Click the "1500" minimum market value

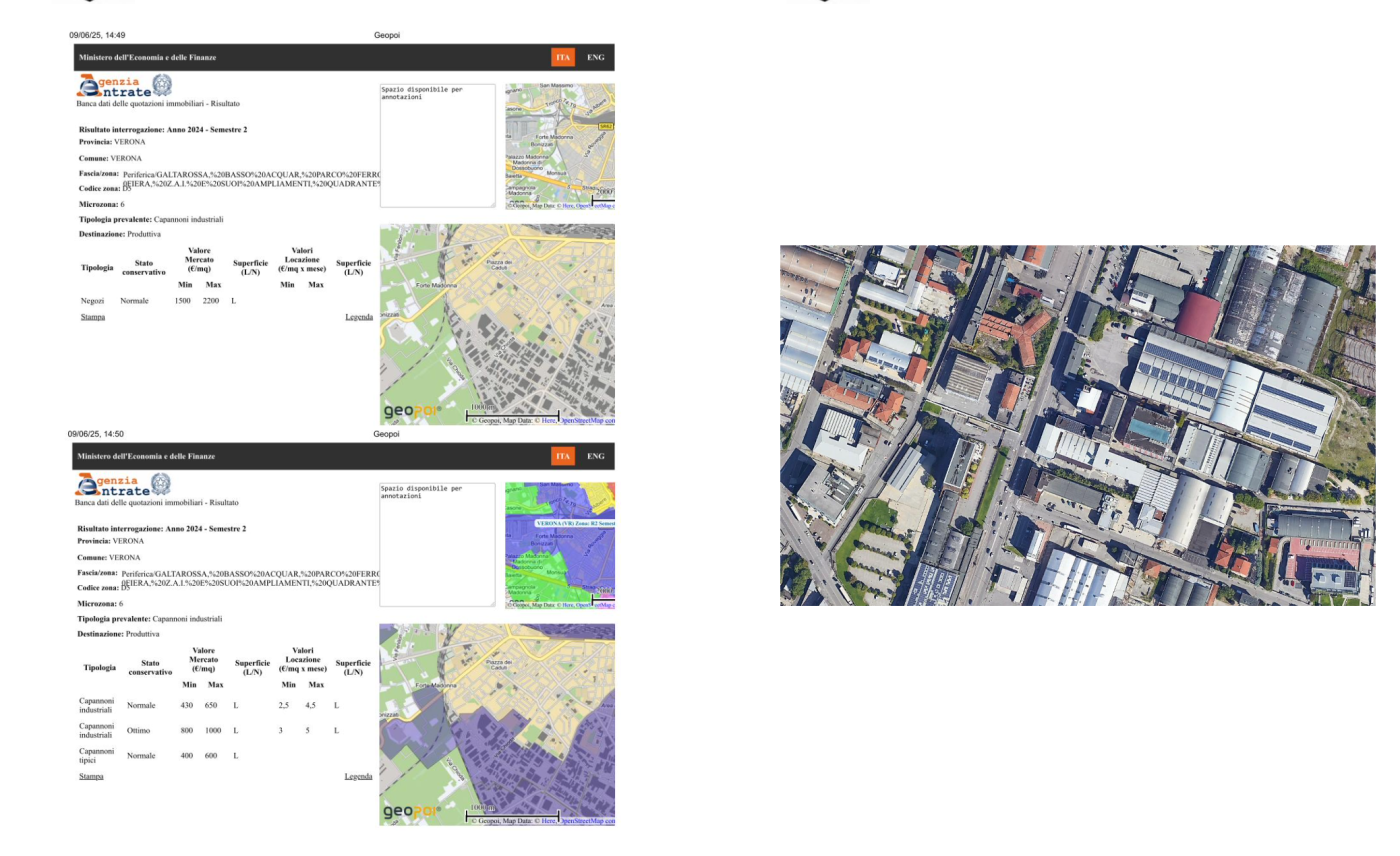pyautogui.click(x=183, y=300)
